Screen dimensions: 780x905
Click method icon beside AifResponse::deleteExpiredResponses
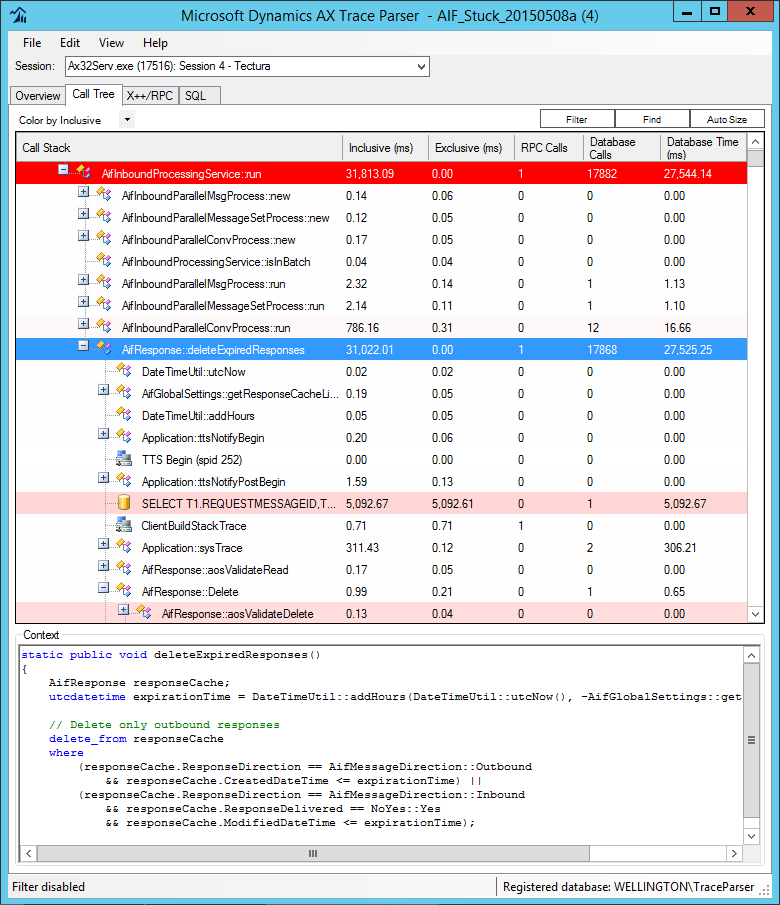click(x=105, y=347)
